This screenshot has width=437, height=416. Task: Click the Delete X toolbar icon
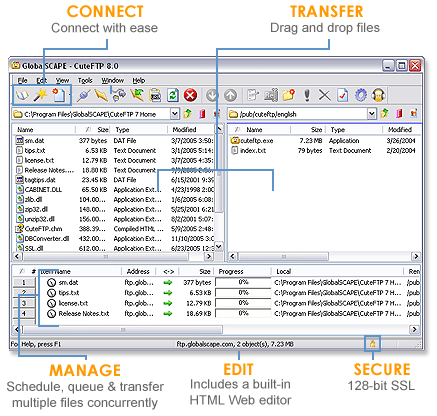[x=324, y=95]
